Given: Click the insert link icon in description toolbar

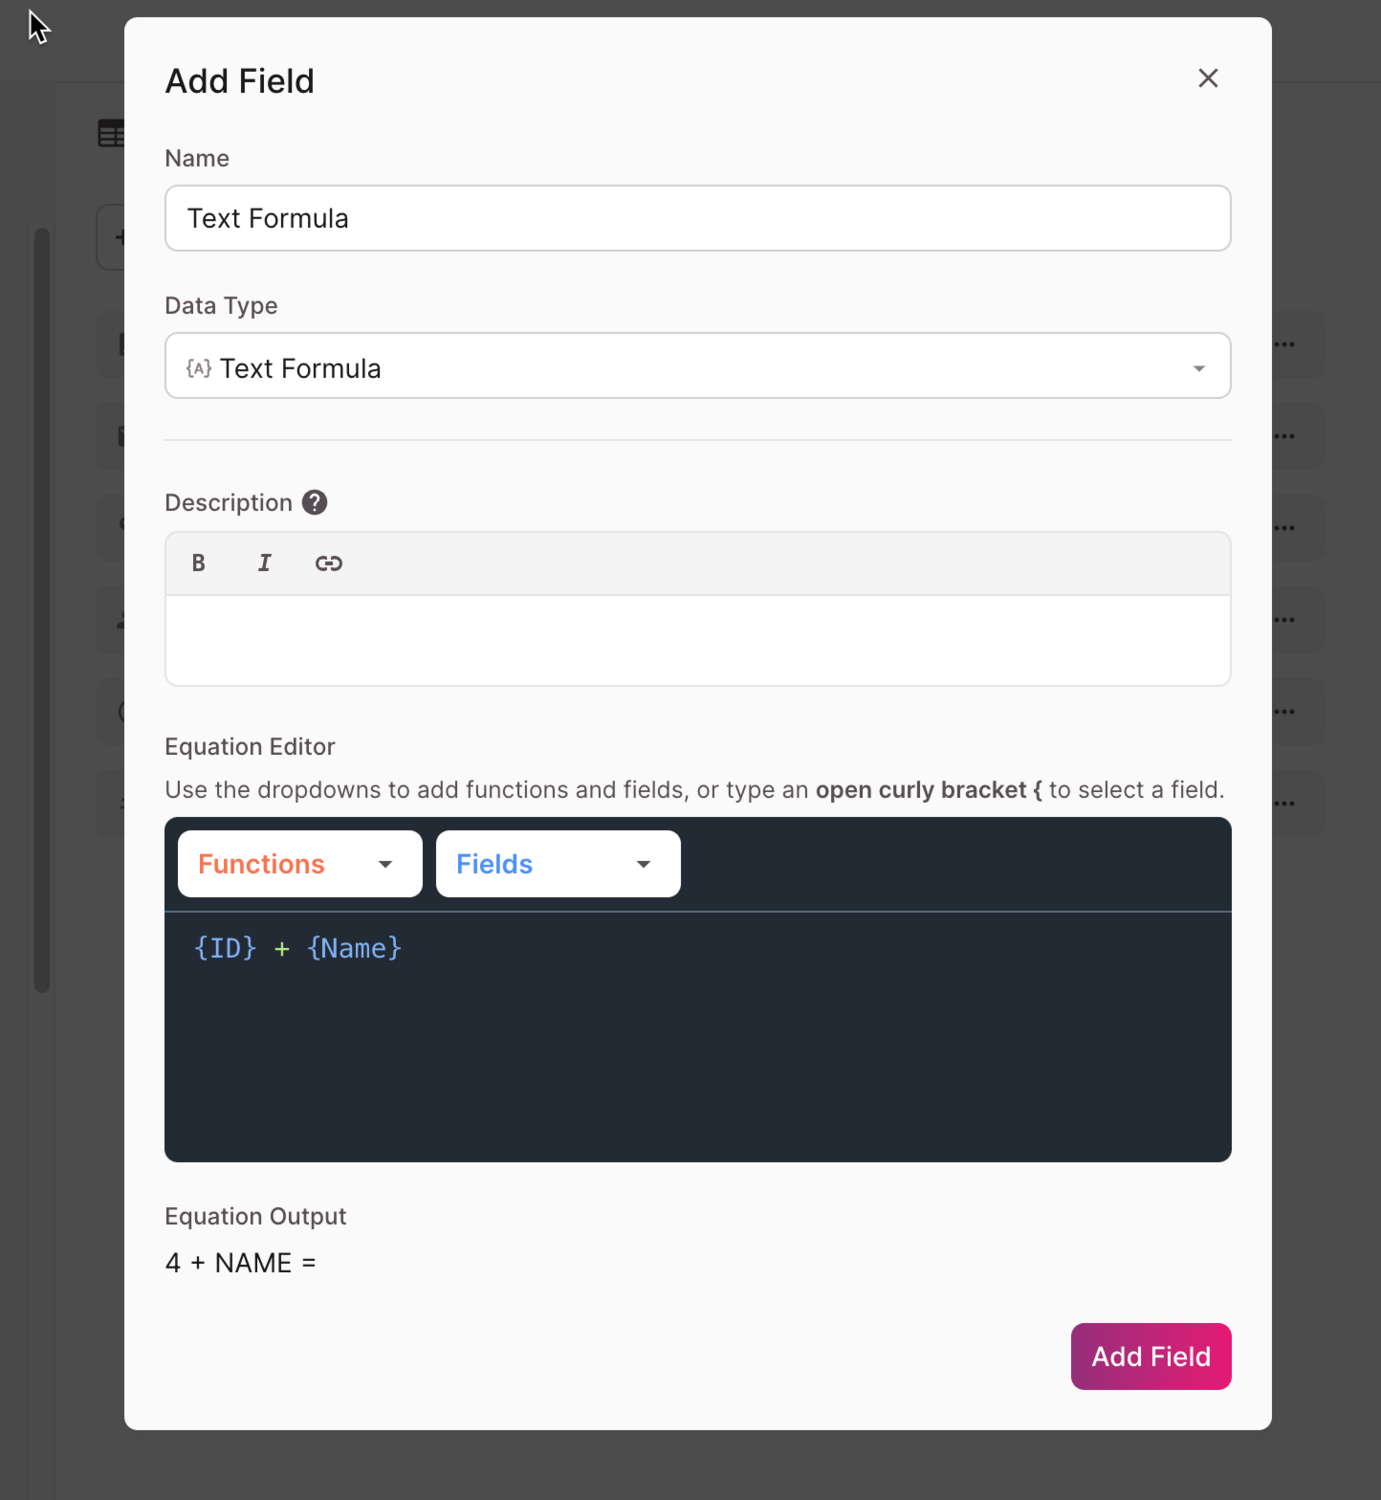Looking at the screenshot, I should (329, 563).
